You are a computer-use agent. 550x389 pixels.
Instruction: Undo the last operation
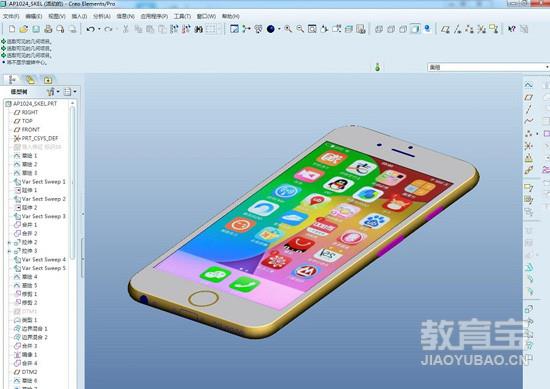click(90, 29)
